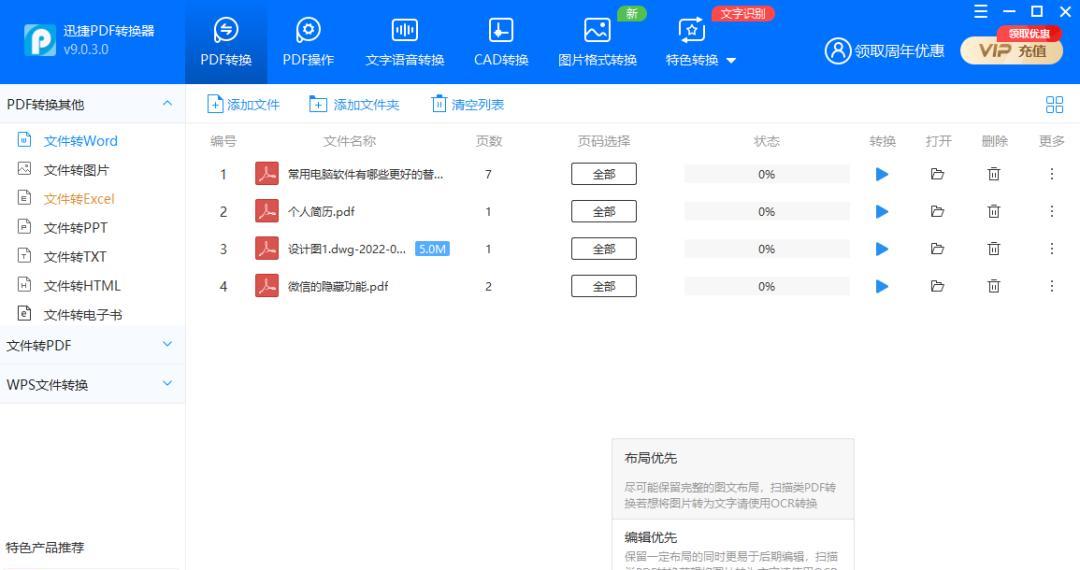Image resolution: width=1080 pixels, height=570 pixels.
Task: Click PDF icon of 个人简历.pdf
Action: click(x=267, y=211)
